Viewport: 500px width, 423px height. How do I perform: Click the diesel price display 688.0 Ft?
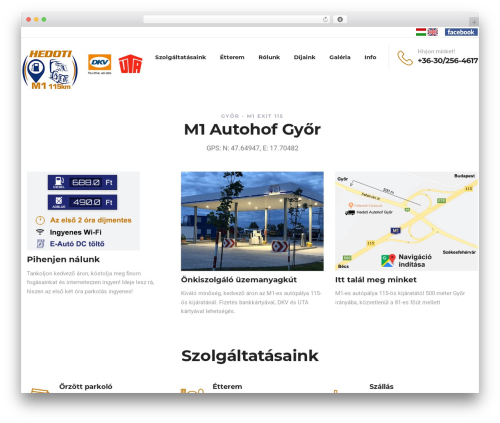[82, 182]
